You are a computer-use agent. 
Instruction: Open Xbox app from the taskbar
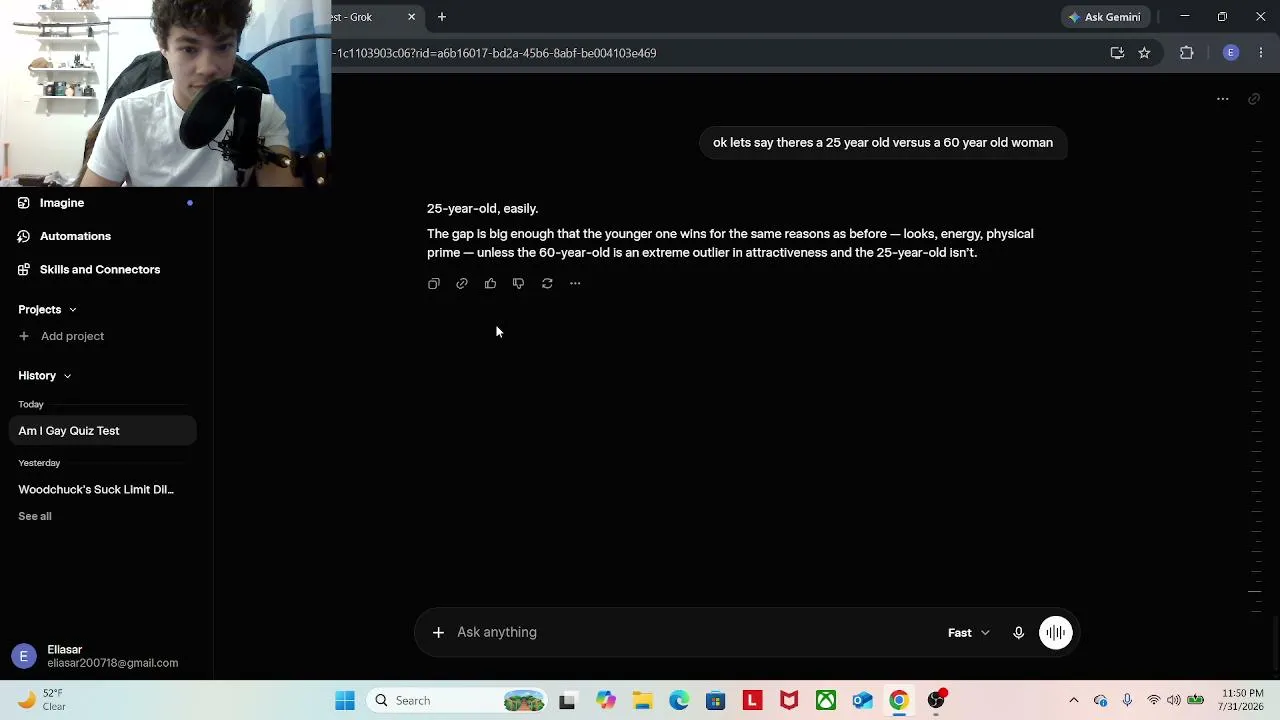coord(826,701)
